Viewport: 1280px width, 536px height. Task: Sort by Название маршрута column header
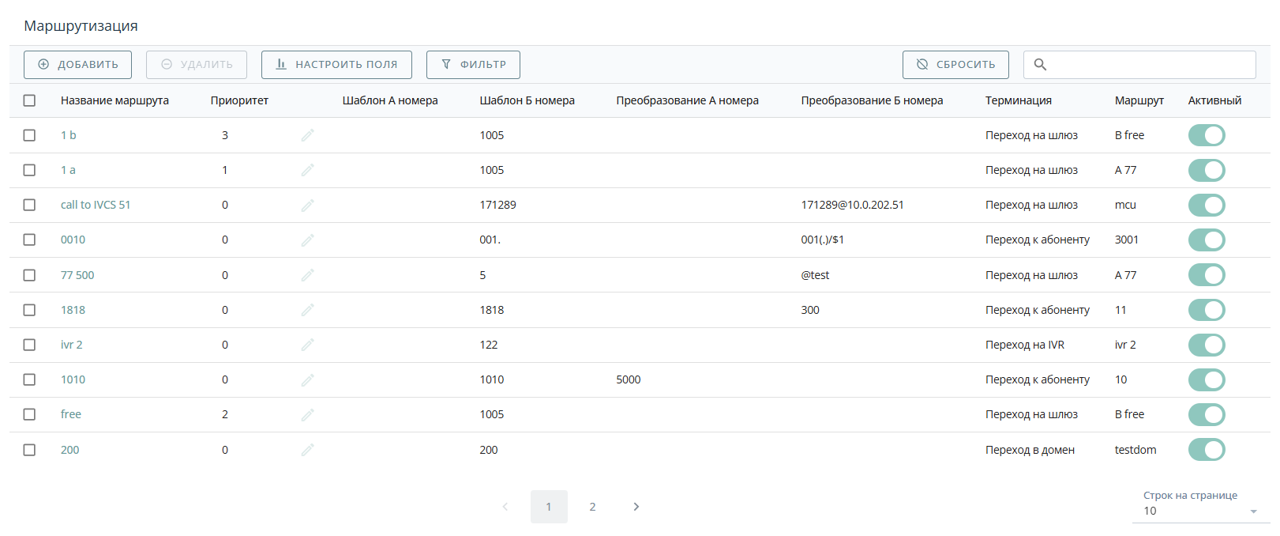click(114, 101)
